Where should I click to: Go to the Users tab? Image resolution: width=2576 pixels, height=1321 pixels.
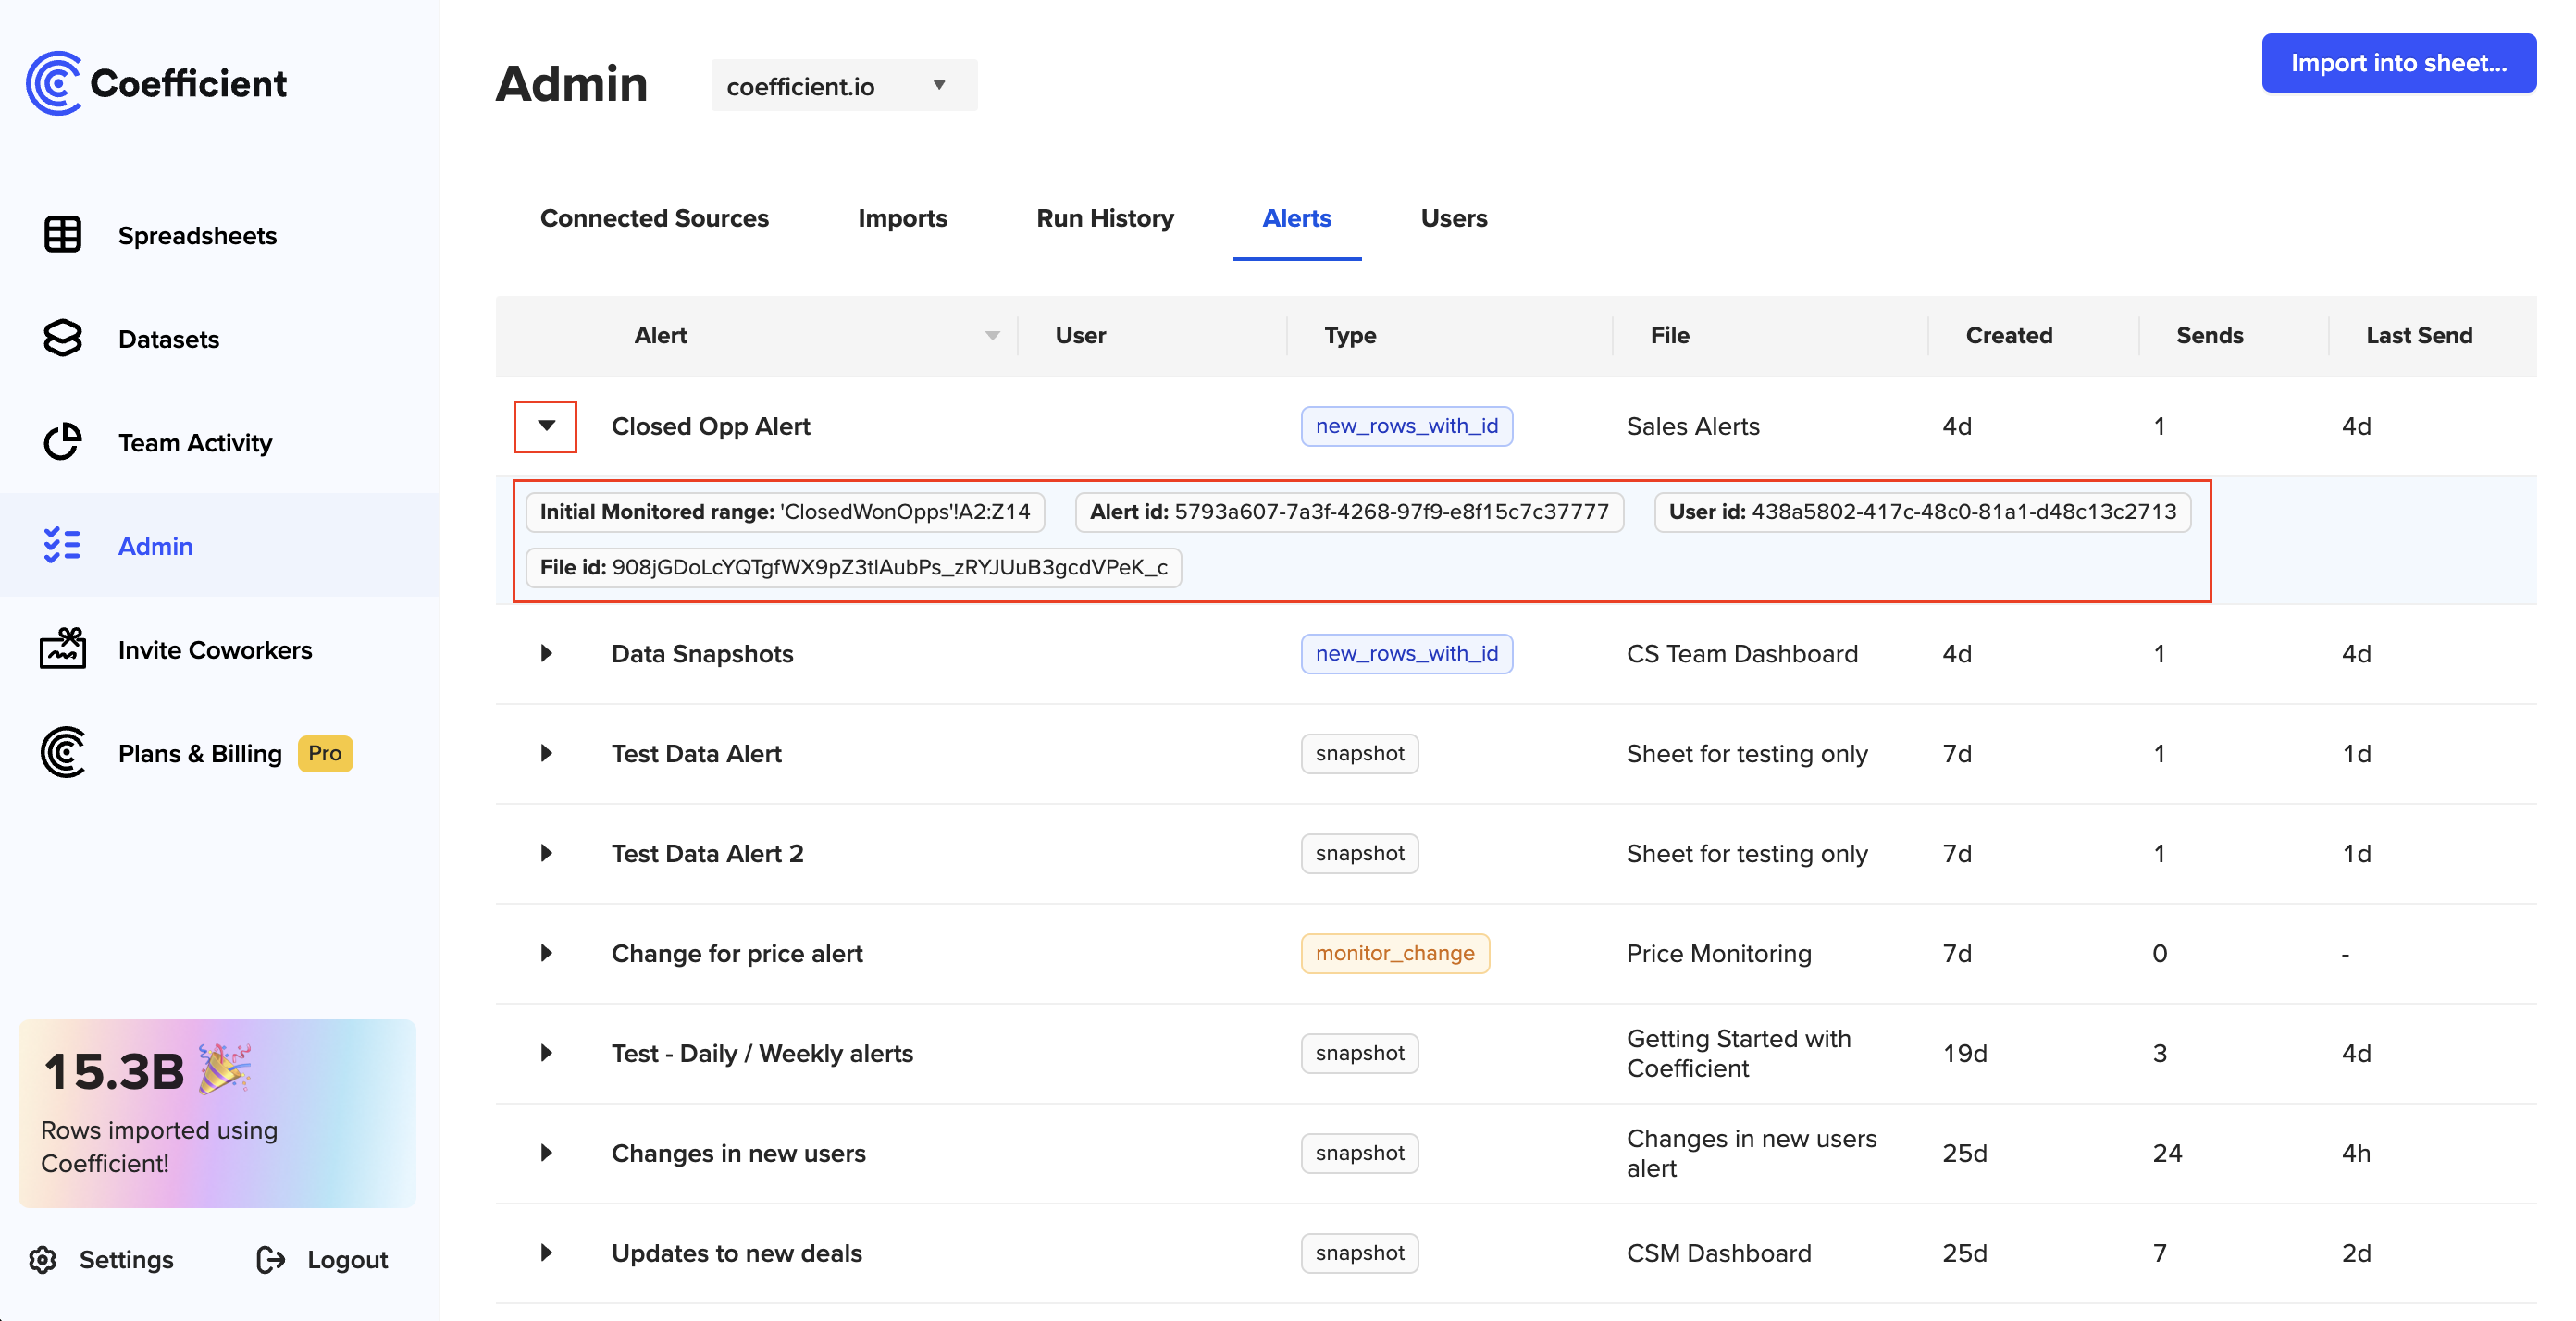(1454, 218)
